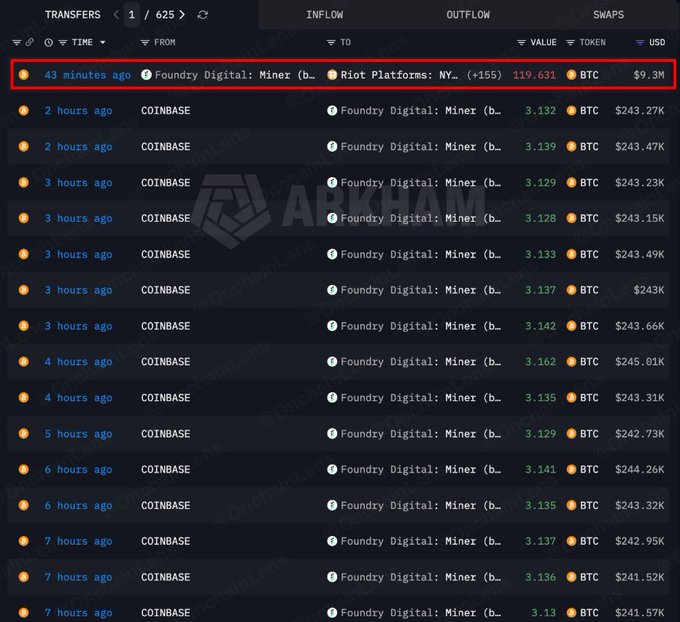Click the $243.47K USD amount
The width and height of the screenshot is (680, 622).
pyautogui.click(x=640, y=147)
